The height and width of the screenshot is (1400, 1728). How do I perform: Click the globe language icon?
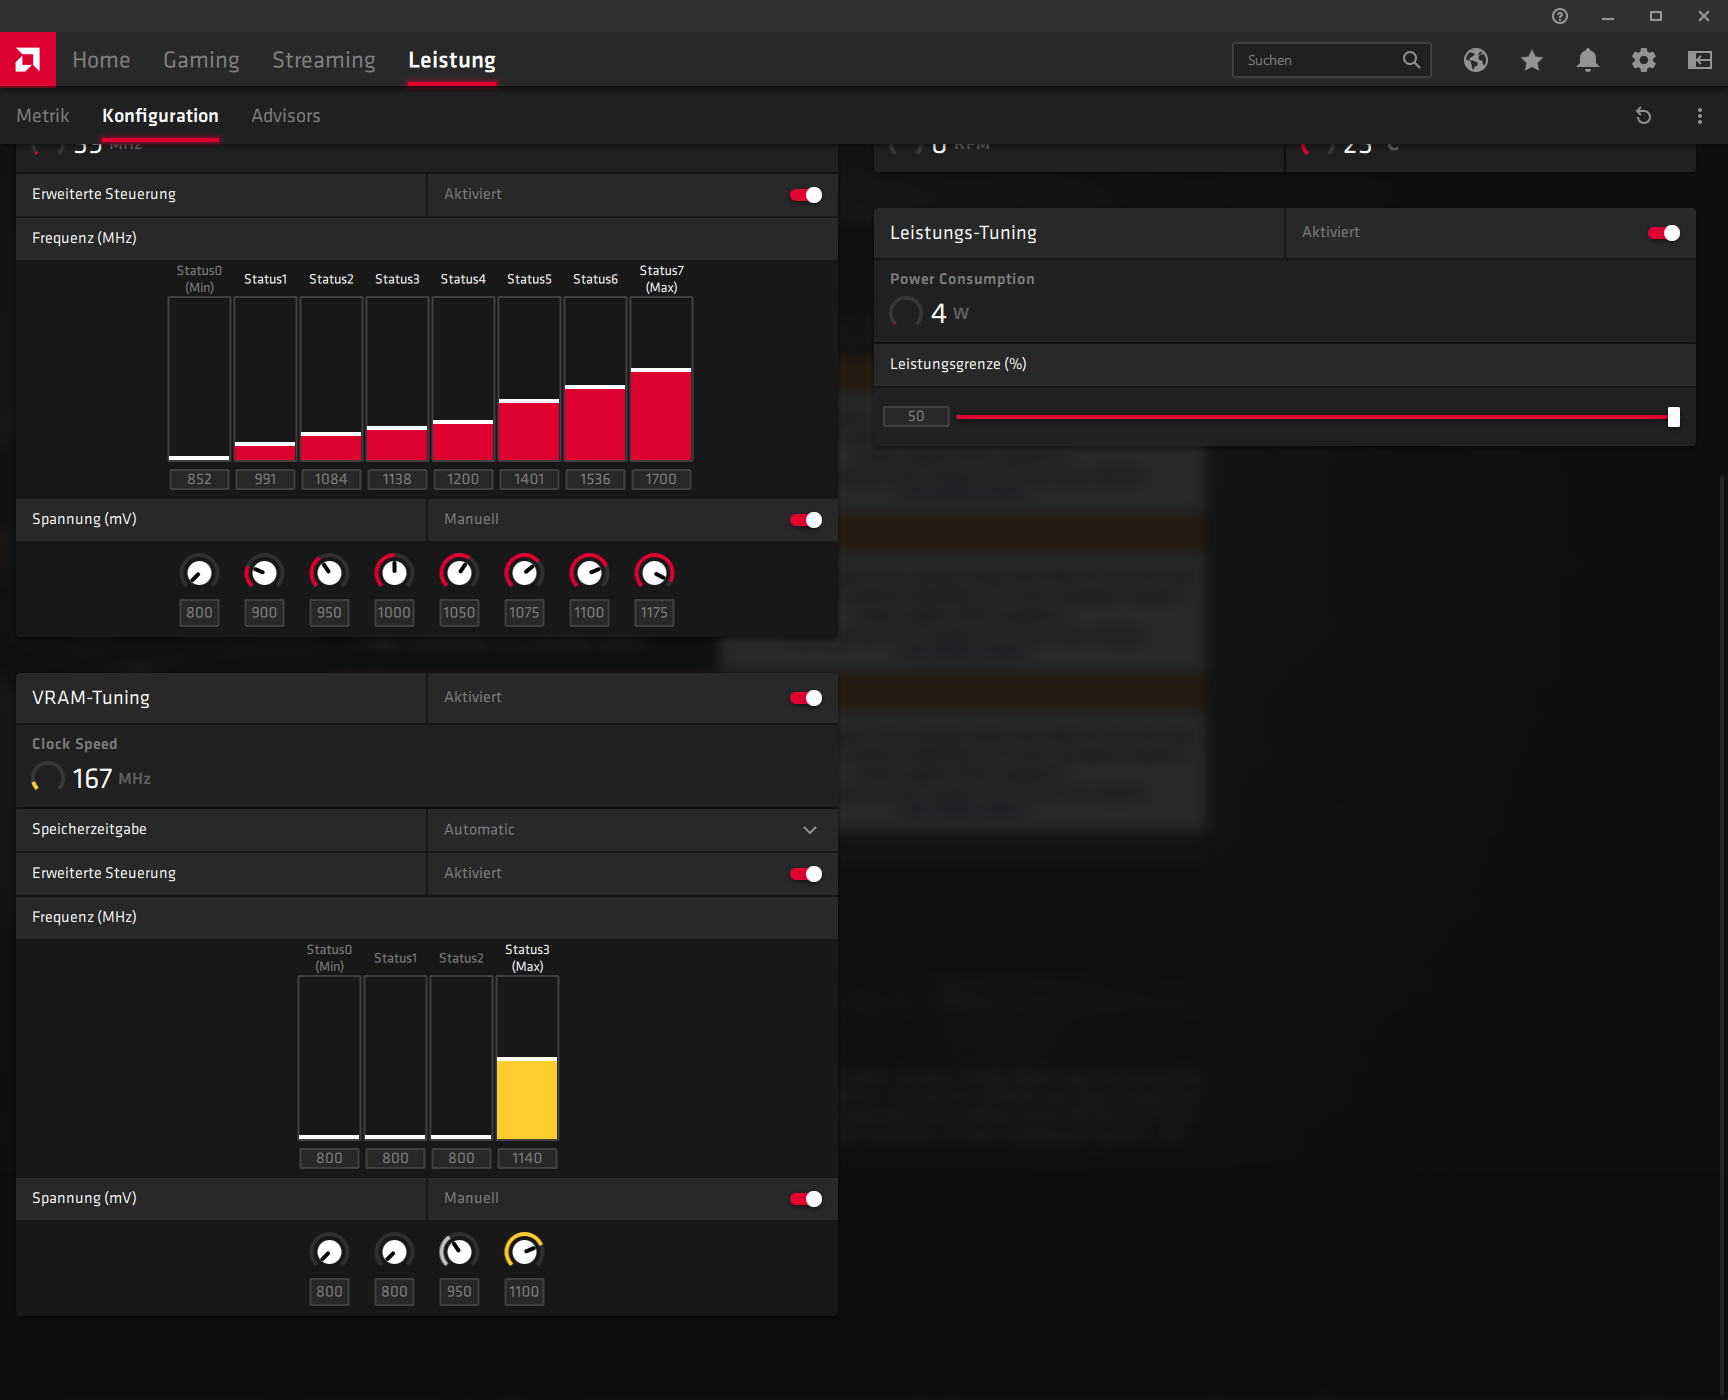pyautogui.click(x=1475, y=60)
